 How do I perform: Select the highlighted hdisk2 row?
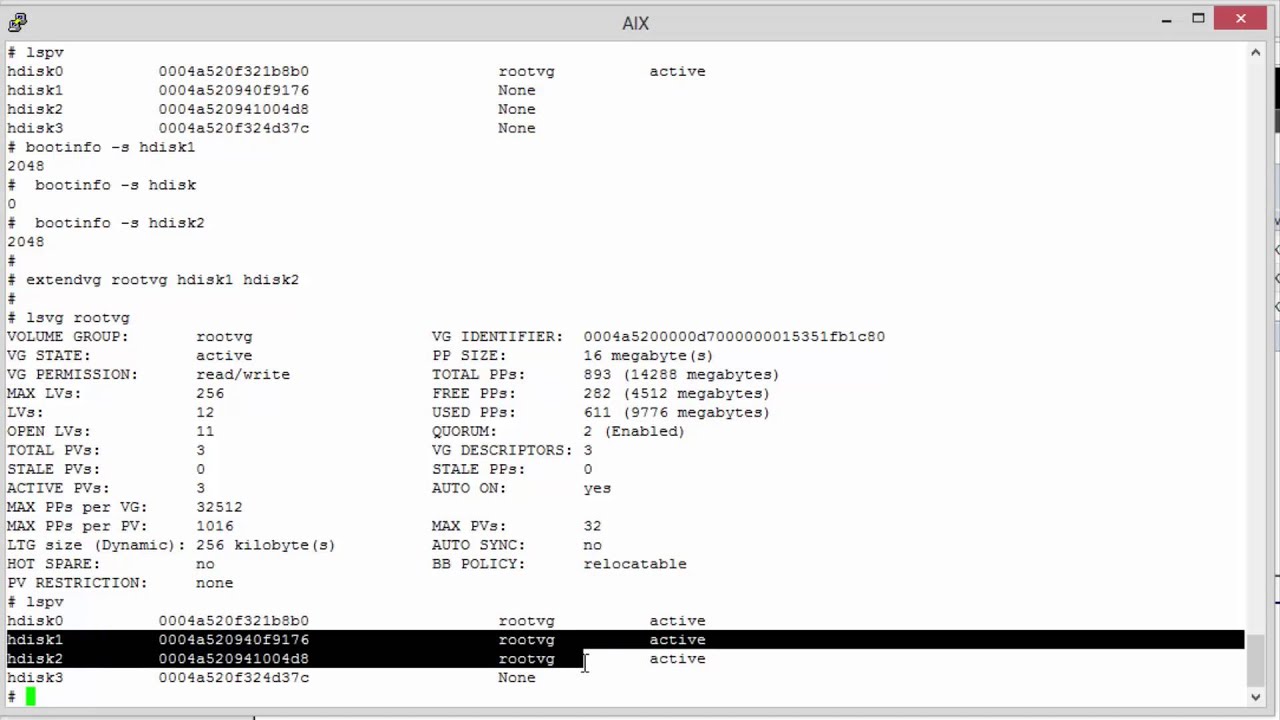point(295,659)
